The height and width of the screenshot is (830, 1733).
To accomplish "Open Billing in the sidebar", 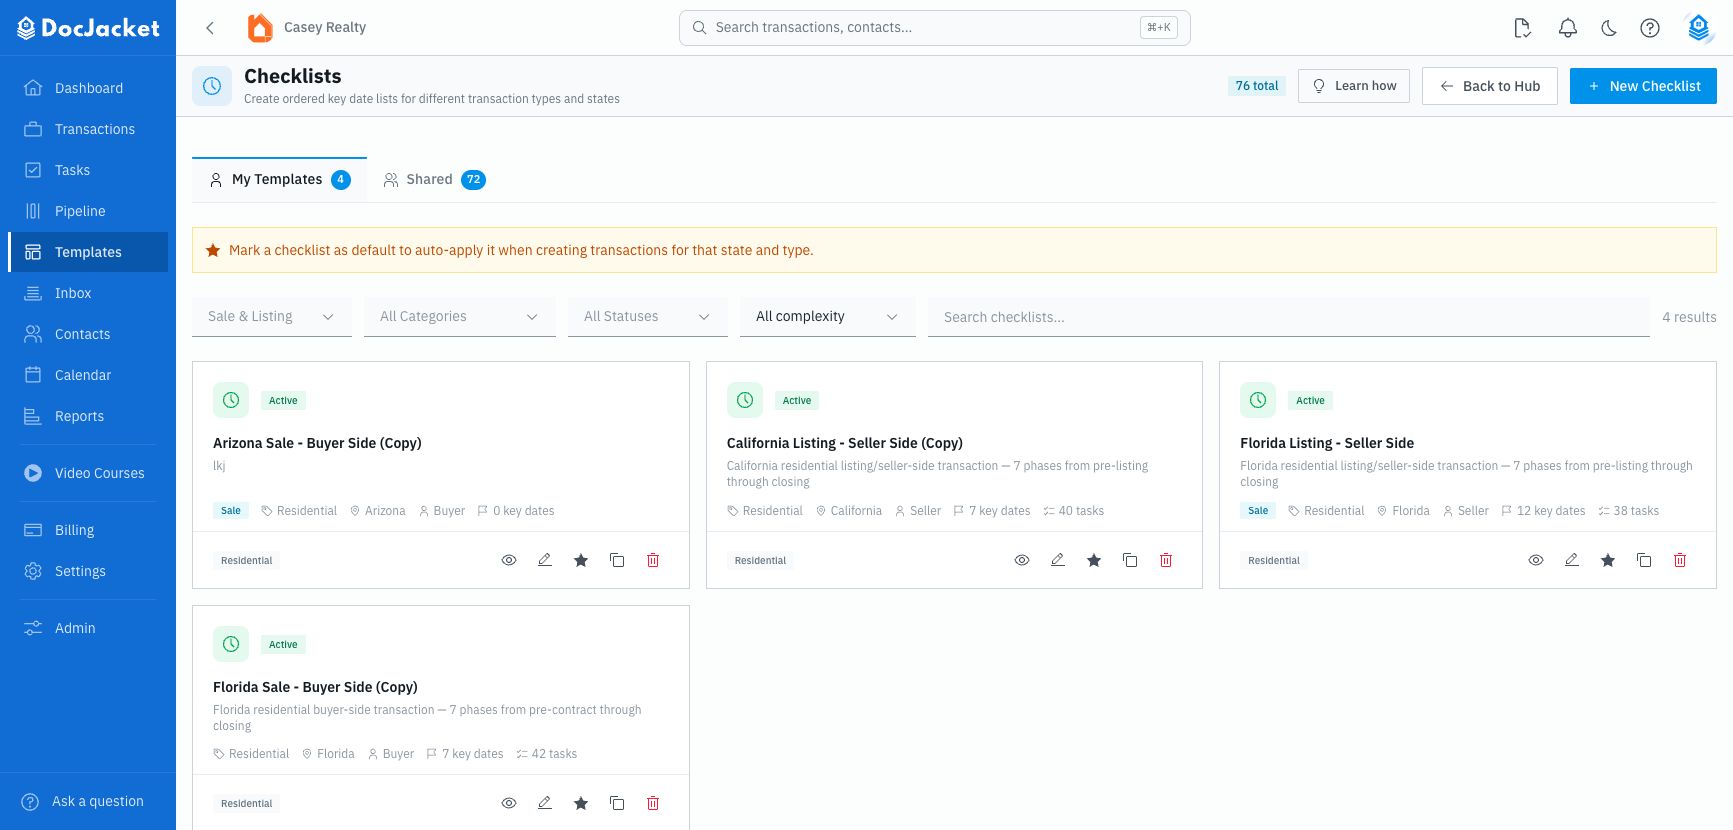I will click(x=88, y=530).
